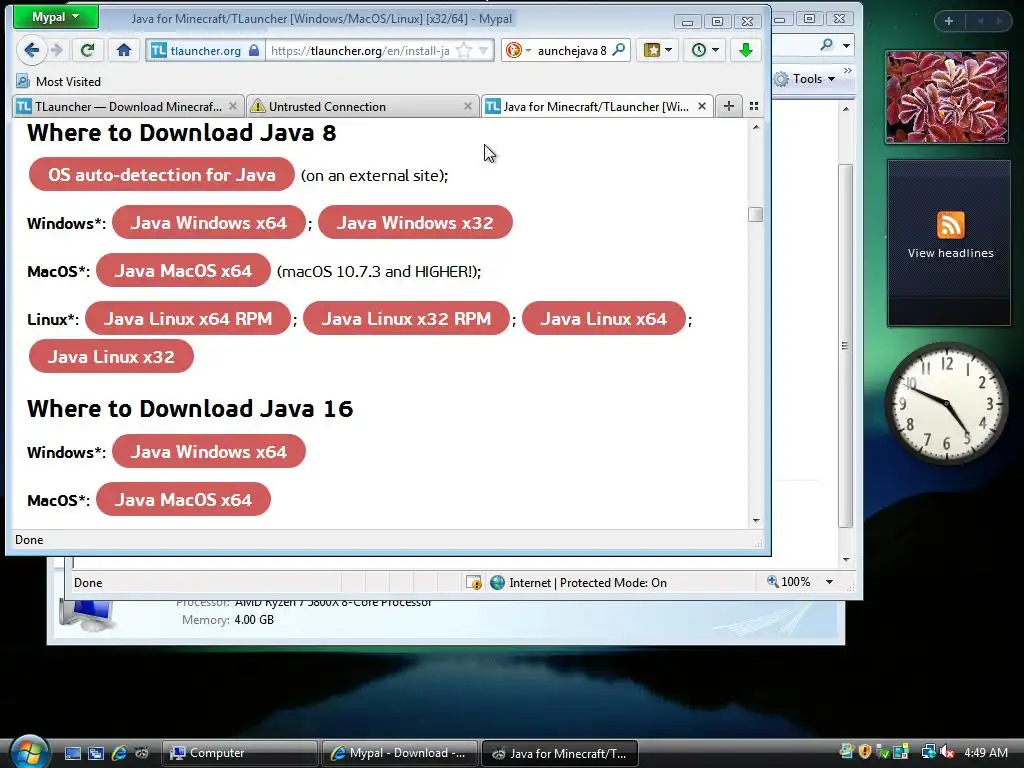Click the IE status bar privacy icon
This screenshot has height=768, width=1024.
click(x=473, y=583)
